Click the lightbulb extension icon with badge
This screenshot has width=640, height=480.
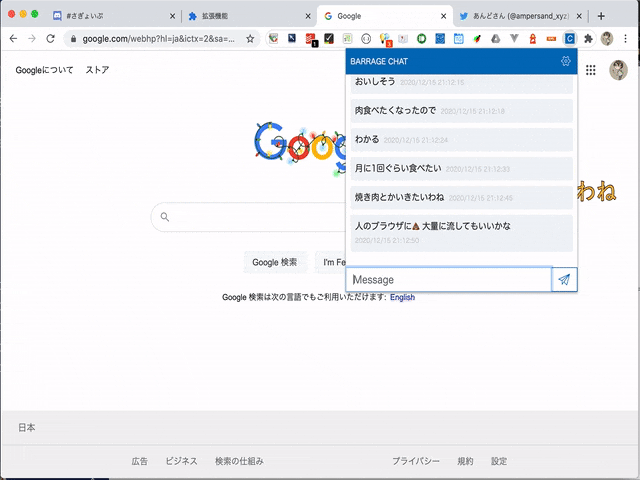click(385, 40)
